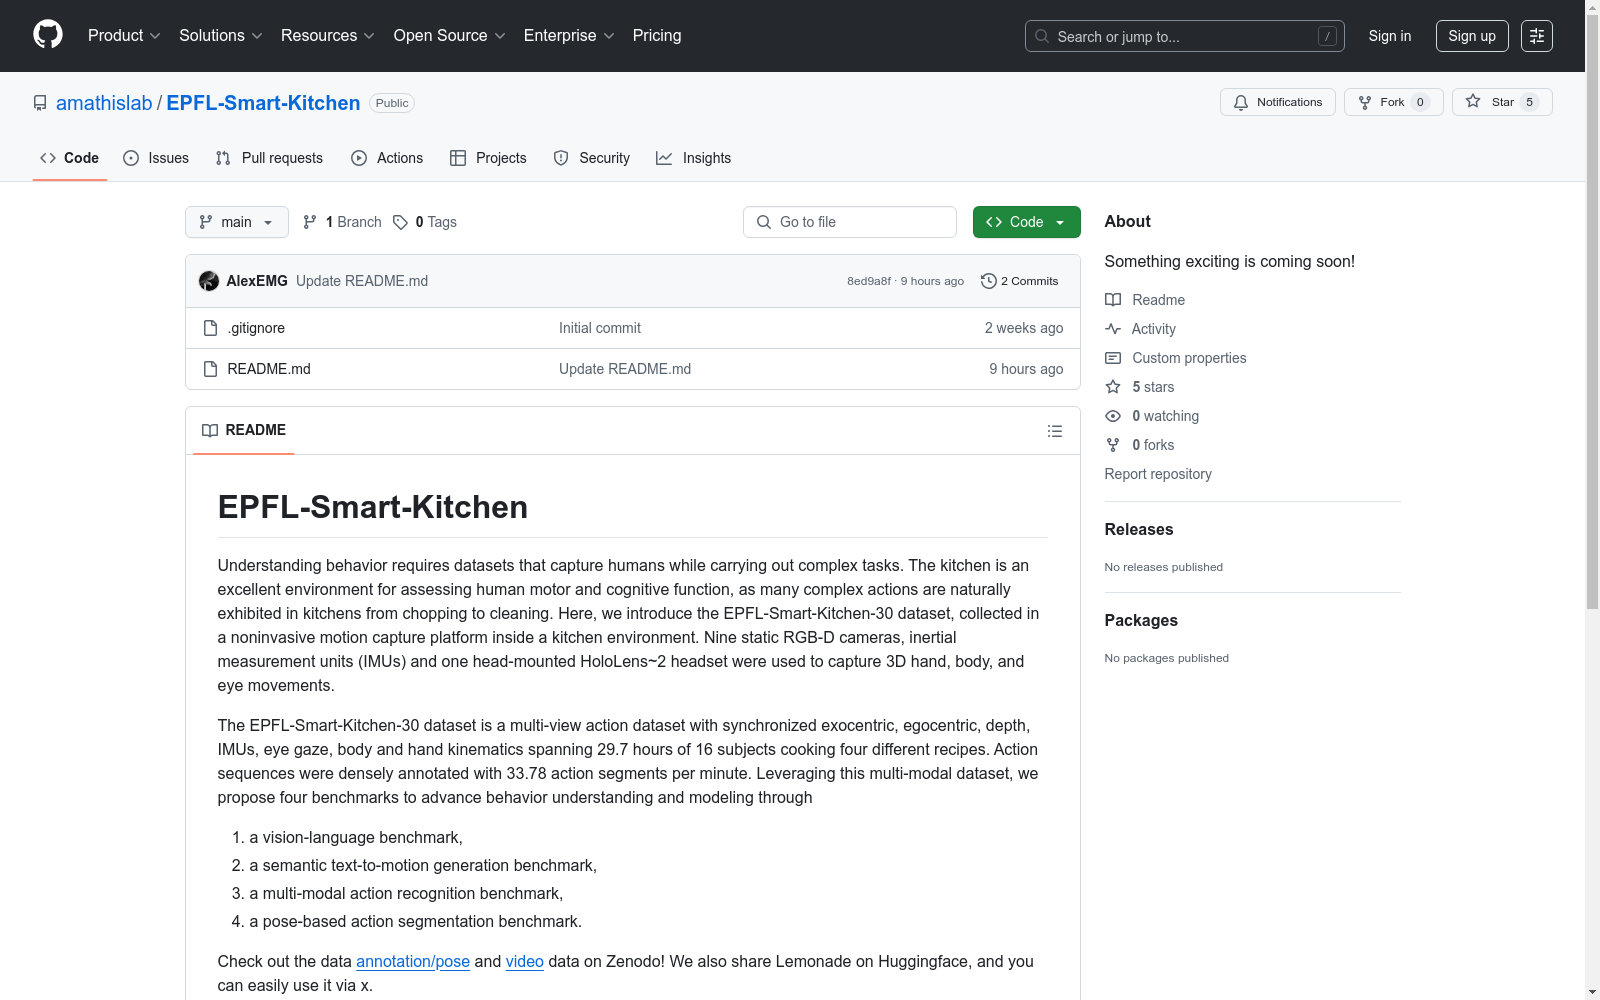
Task: Click the fork icon beside 0 forks
Action: (x=1113, y=445)
